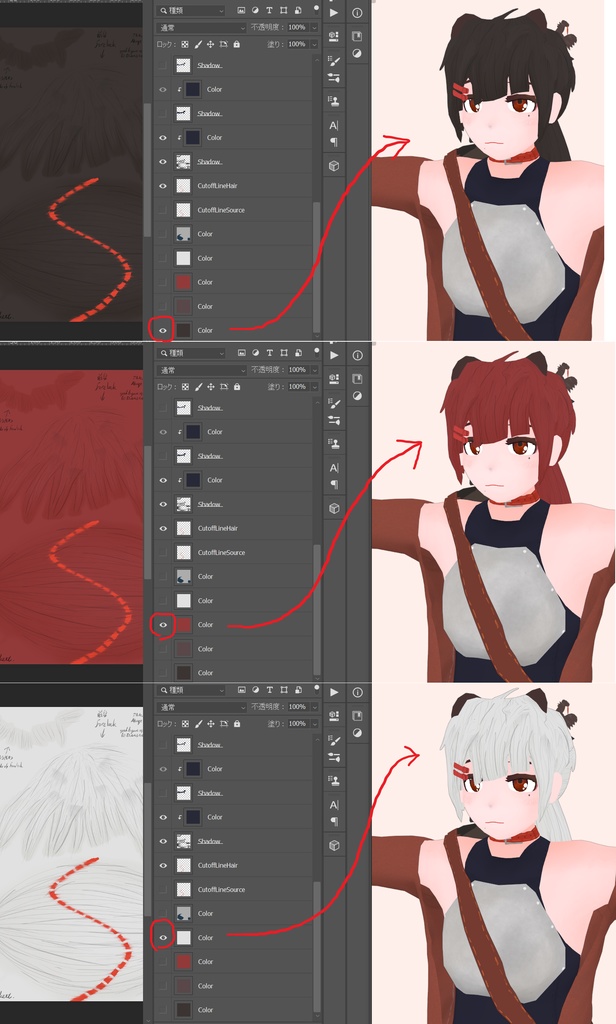
Task: Click type layer filter T icon, brown-hair panel
Action: (269, 10)
